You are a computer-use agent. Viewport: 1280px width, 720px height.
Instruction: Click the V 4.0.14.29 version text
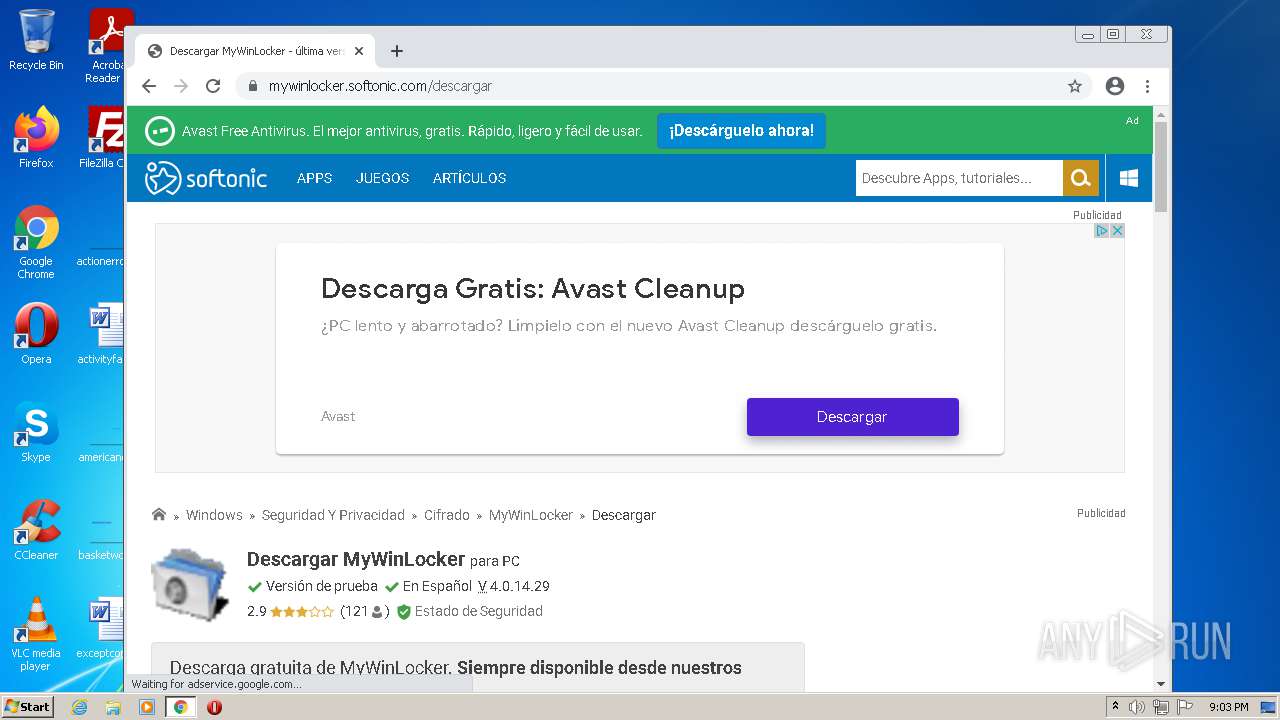[513, 587]
